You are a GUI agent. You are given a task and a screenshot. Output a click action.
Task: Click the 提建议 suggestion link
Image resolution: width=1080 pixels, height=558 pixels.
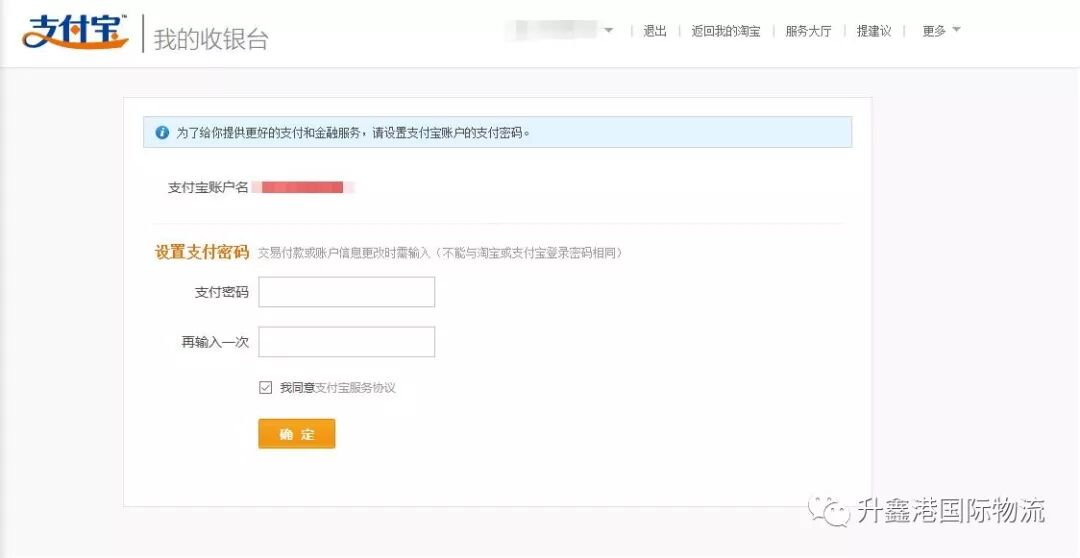(873, 31)
